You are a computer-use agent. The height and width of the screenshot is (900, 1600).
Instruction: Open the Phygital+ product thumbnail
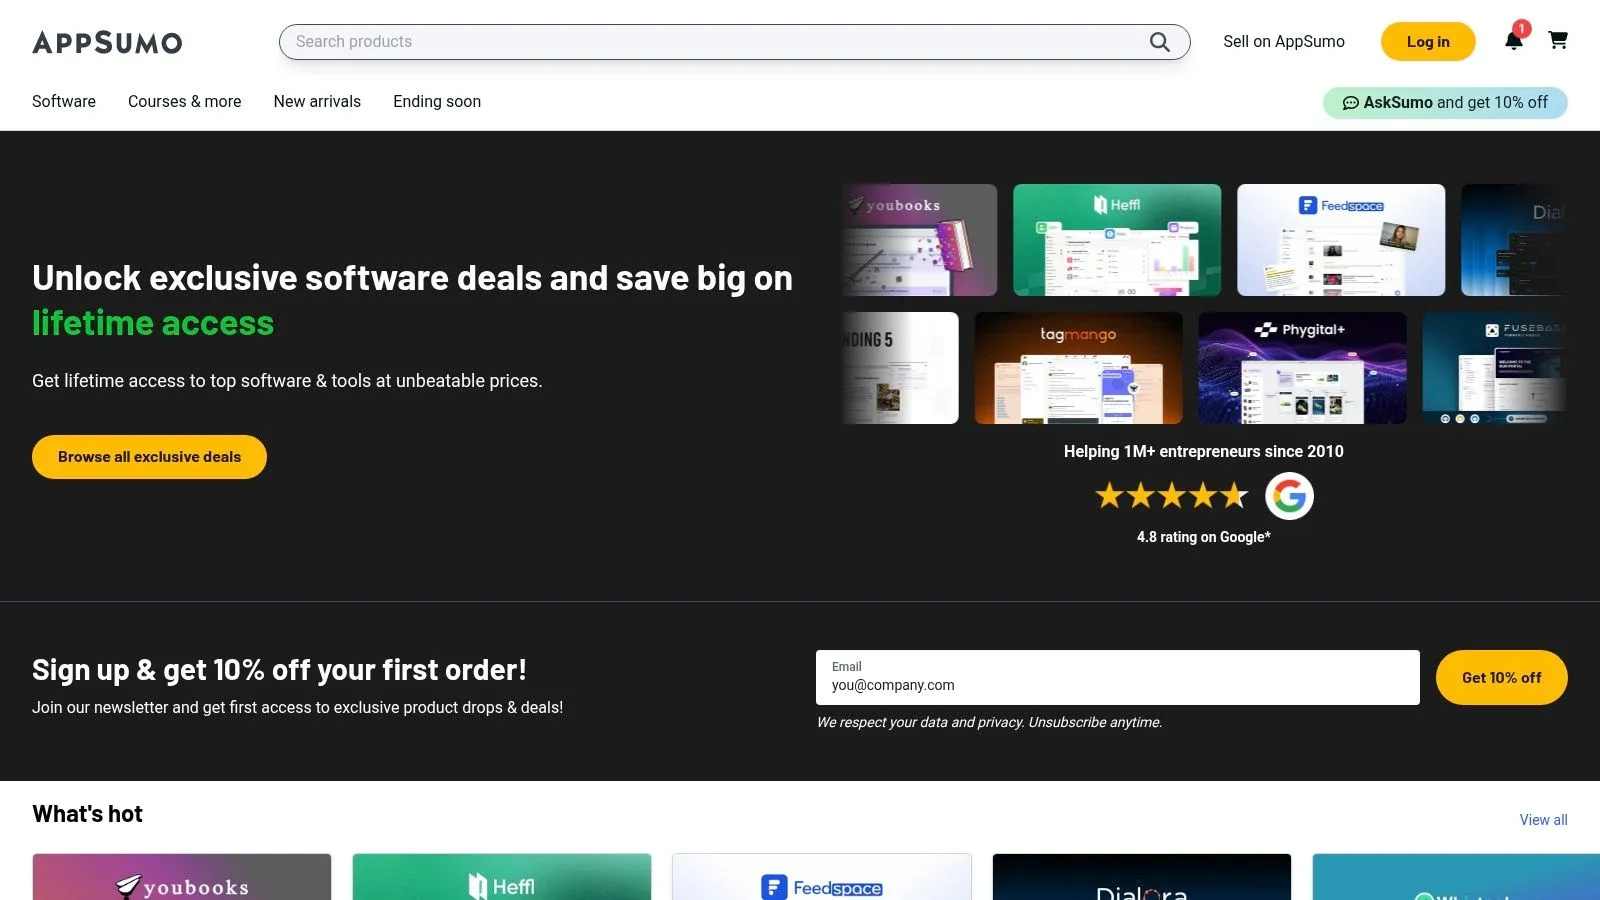pyautogui.click(x=1302, y=367)
